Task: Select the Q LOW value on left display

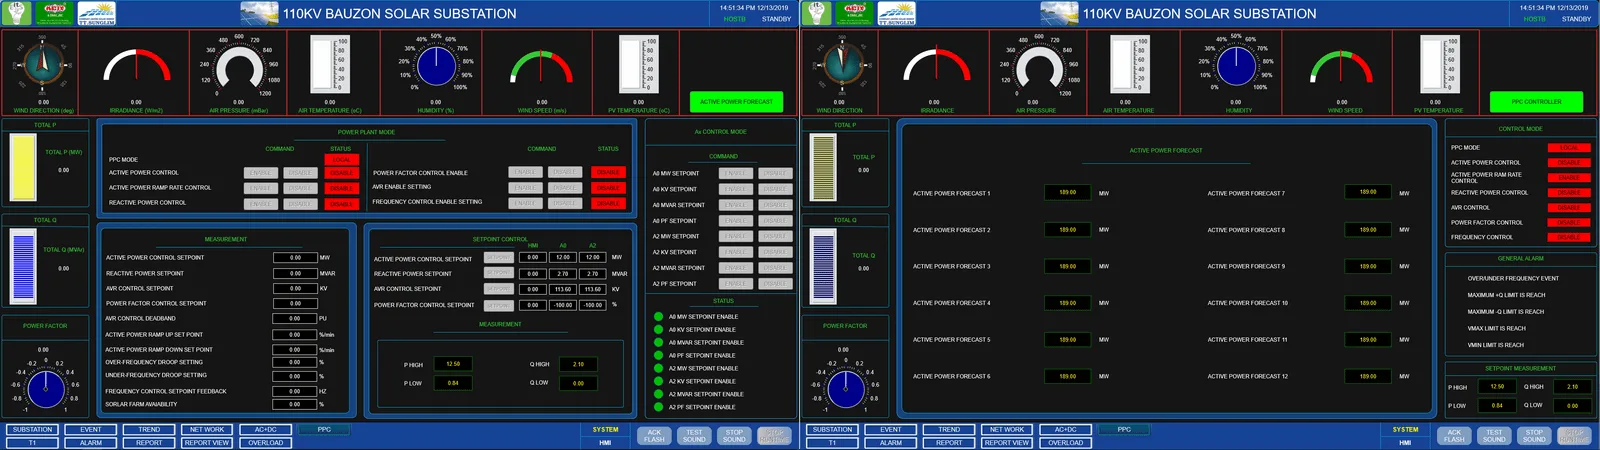Action: tap(579, 383)
